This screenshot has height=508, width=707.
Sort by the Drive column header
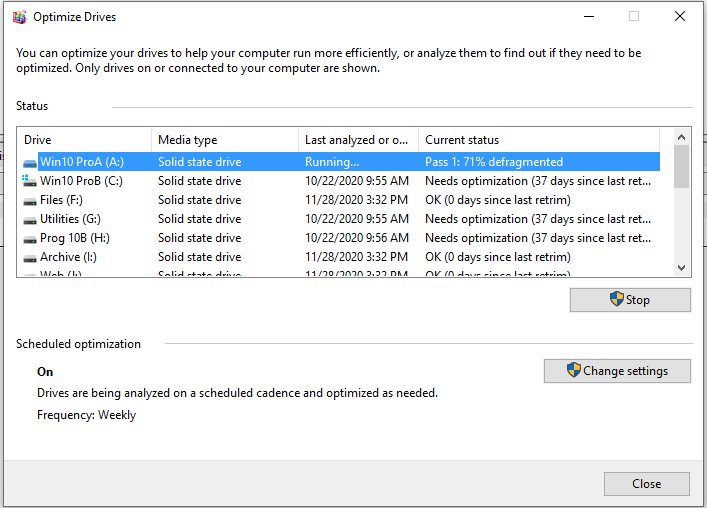(85, 140)
